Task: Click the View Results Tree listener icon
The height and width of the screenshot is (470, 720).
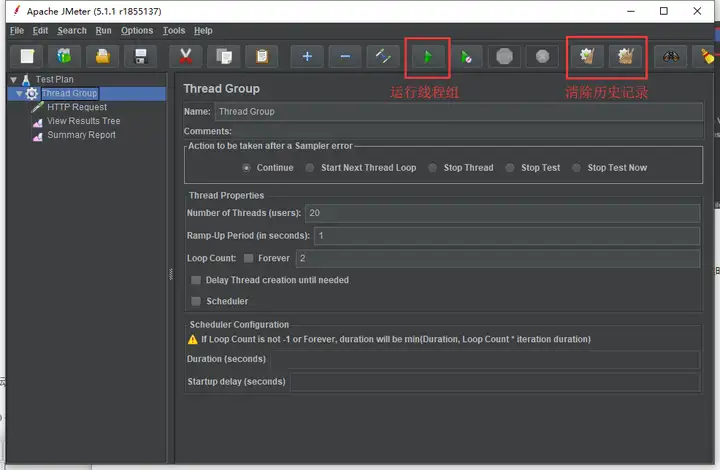Action: [x=38, y=122]
